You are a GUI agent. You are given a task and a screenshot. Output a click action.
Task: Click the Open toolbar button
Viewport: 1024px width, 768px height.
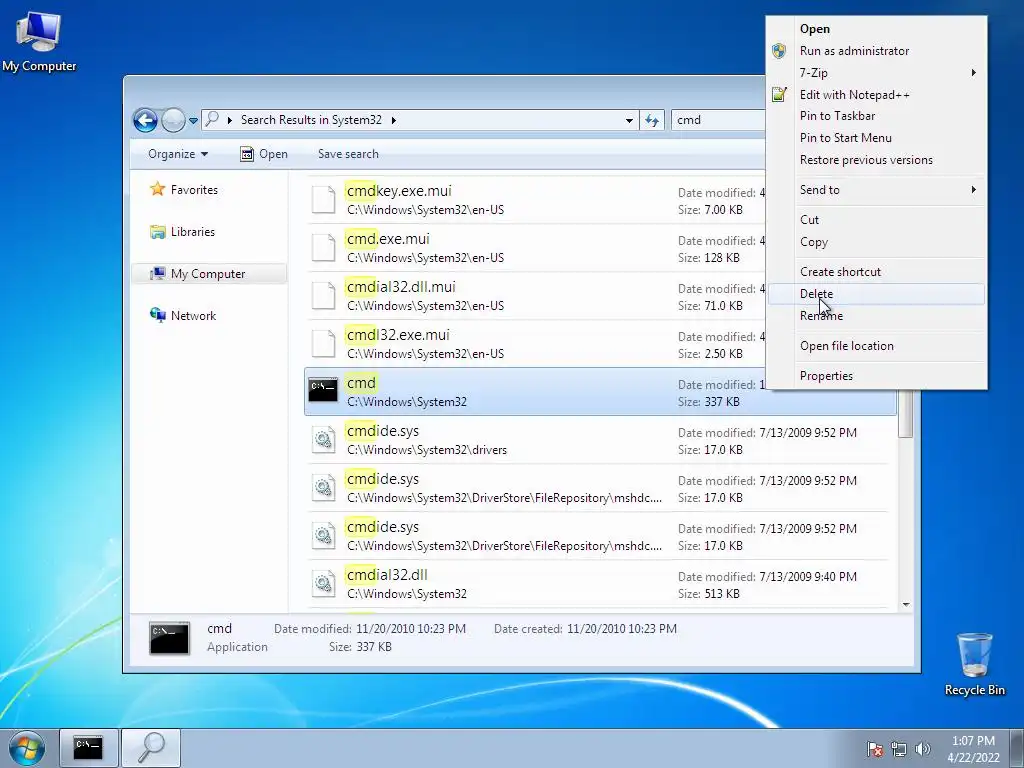tap(264, 154)
